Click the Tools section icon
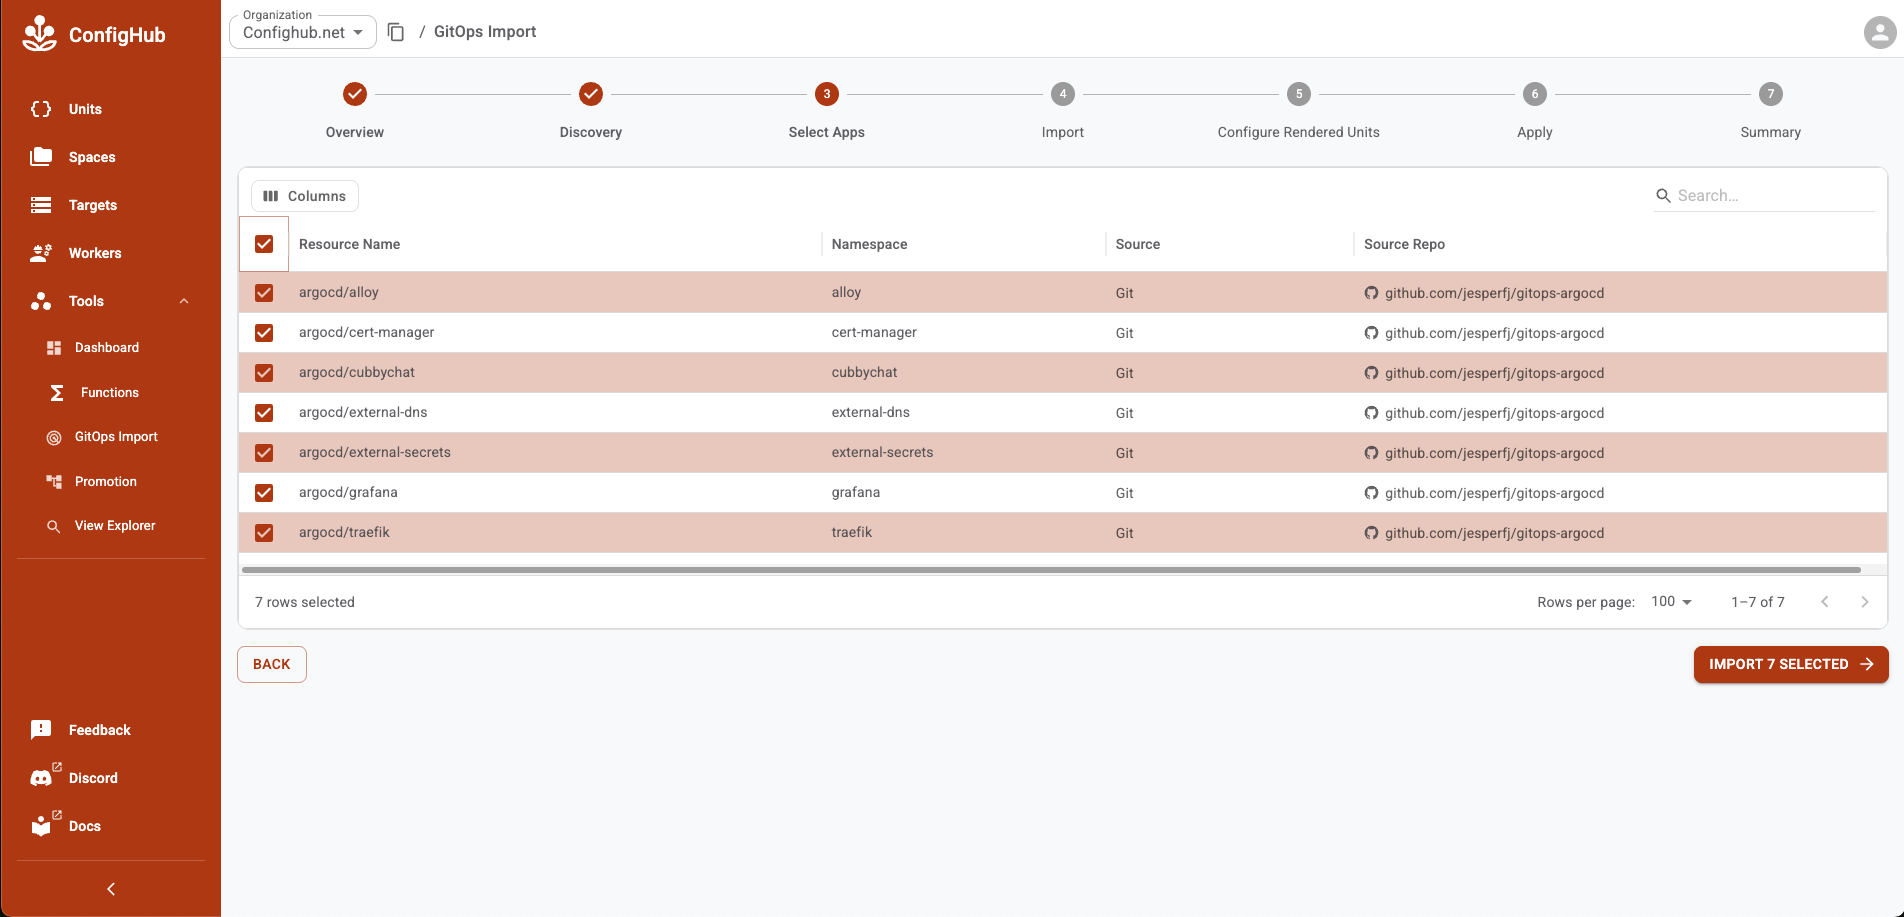 click(x=41, y=301)
